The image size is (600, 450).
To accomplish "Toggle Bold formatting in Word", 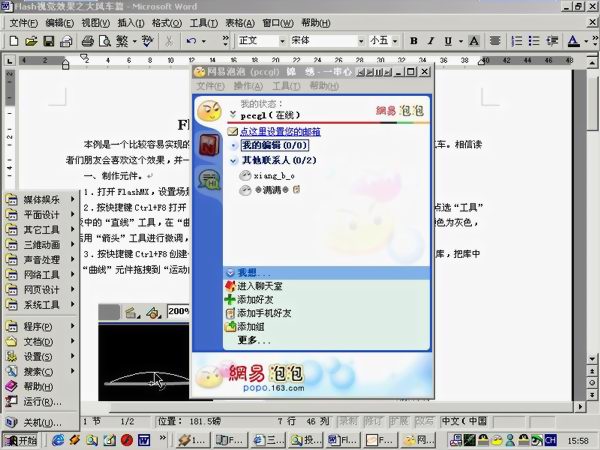I will point(415,41).
